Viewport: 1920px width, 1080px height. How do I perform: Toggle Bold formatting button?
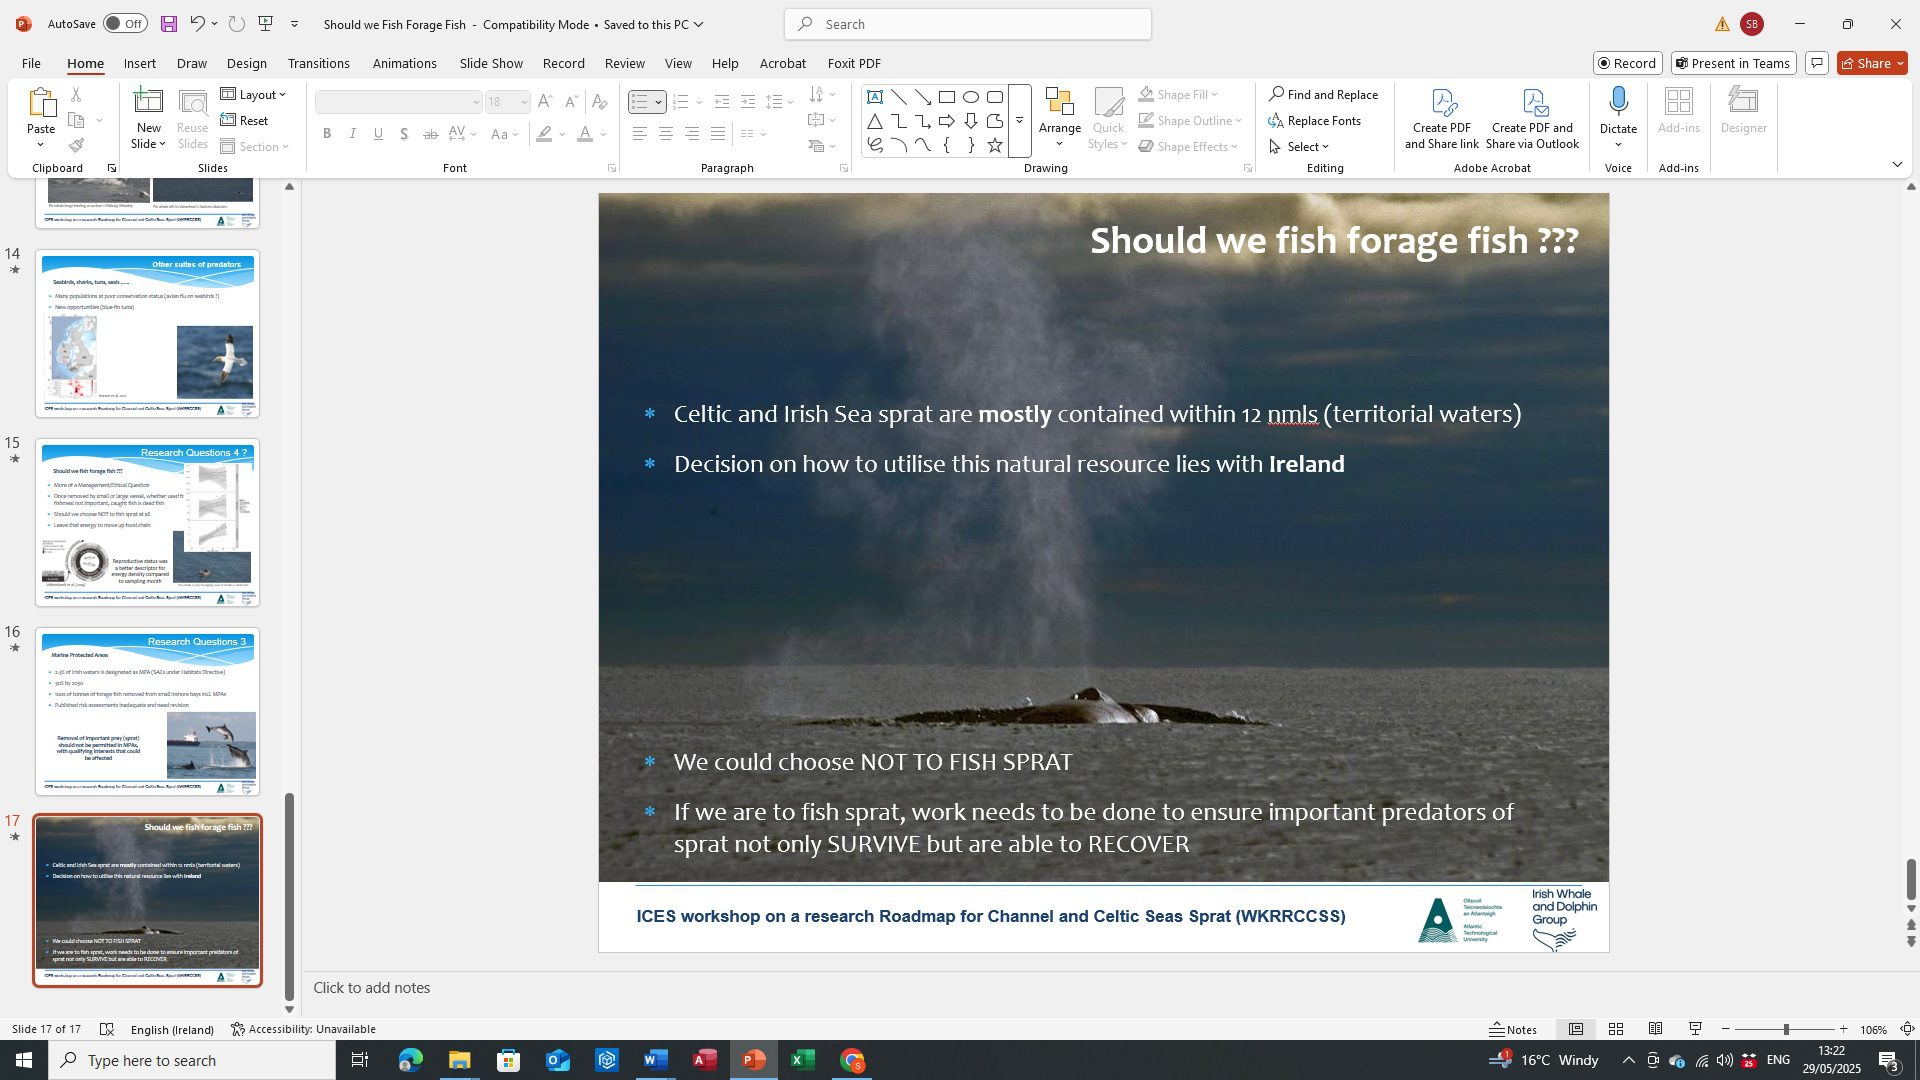pos(327,134)
